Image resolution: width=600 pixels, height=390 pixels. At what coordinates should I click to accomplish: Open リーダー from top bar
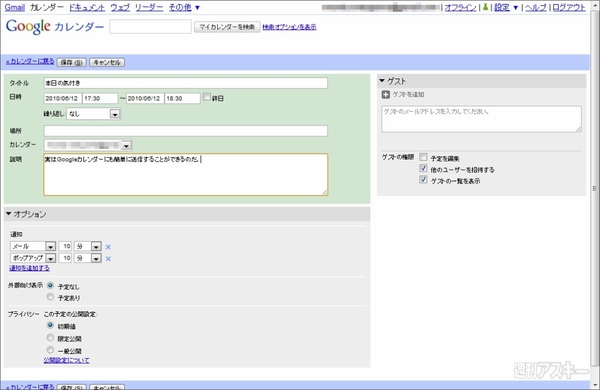149,7
